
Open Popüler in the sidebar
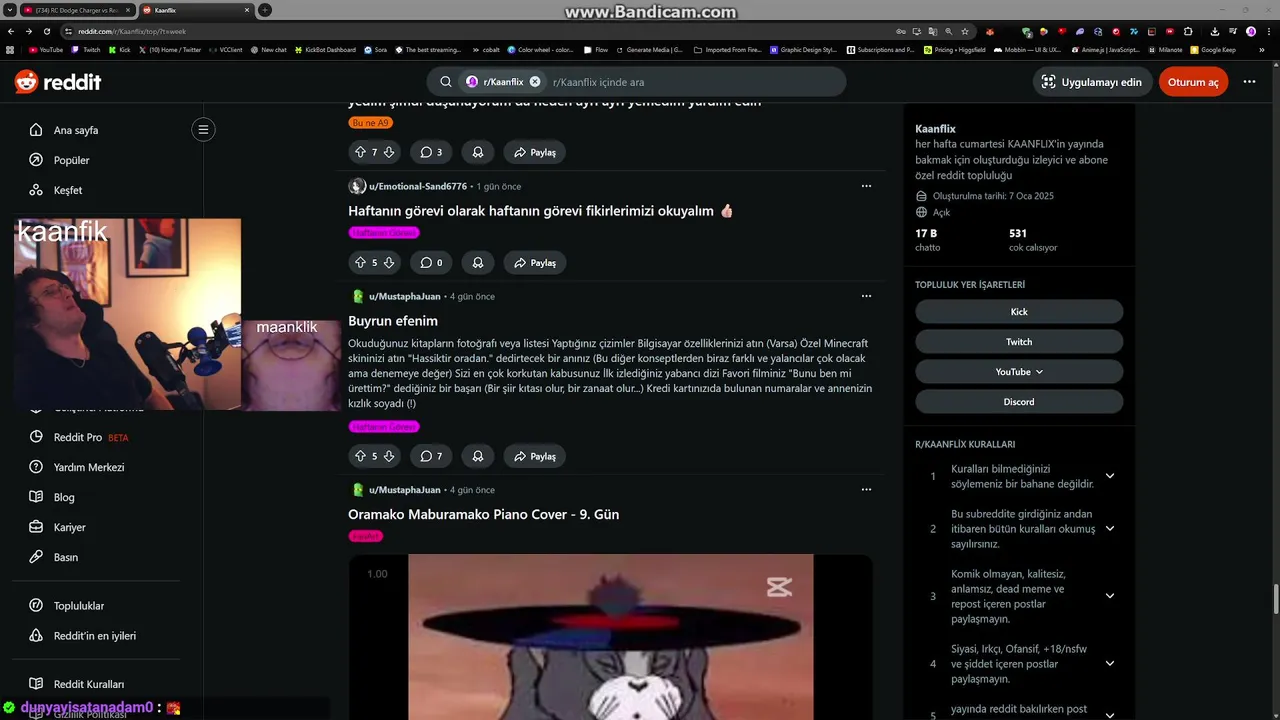click(71, 160)
